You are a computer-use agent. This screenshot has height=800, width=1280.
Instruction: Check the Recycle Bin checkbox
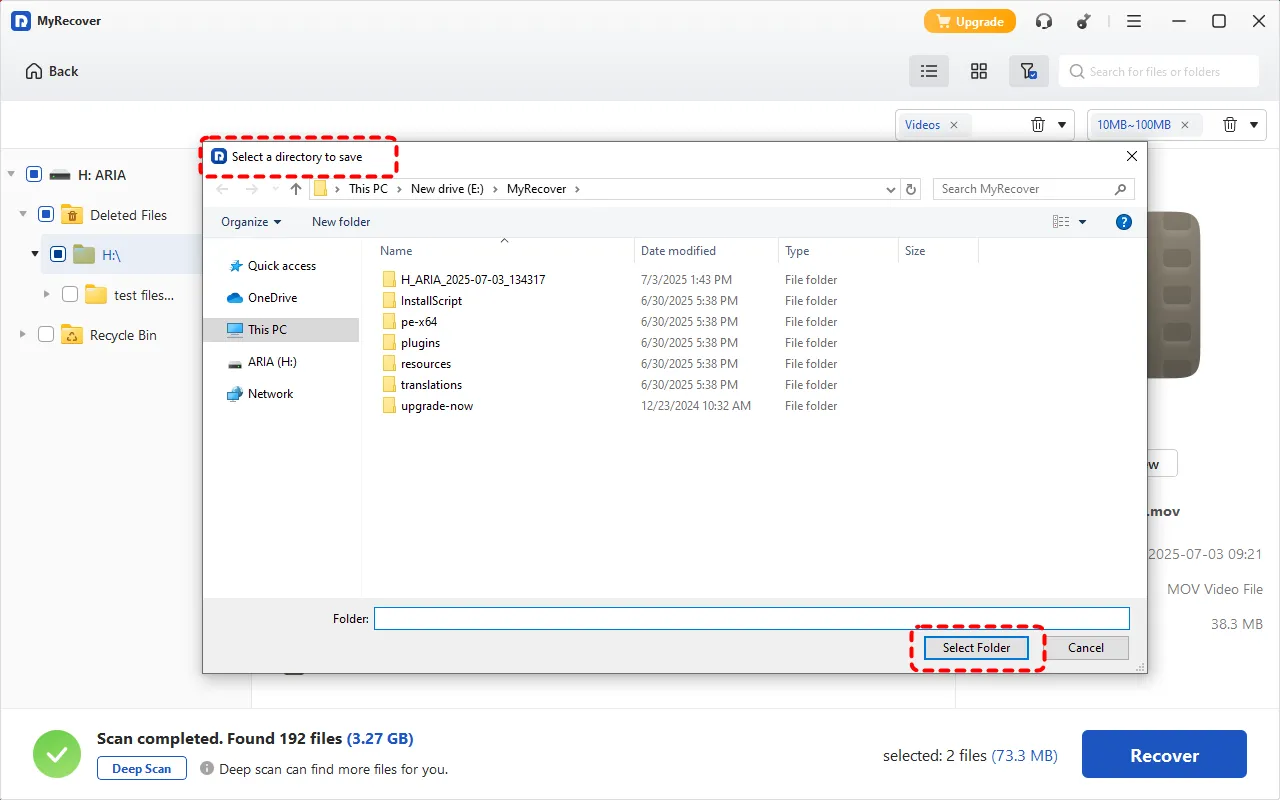coord(46,335)
